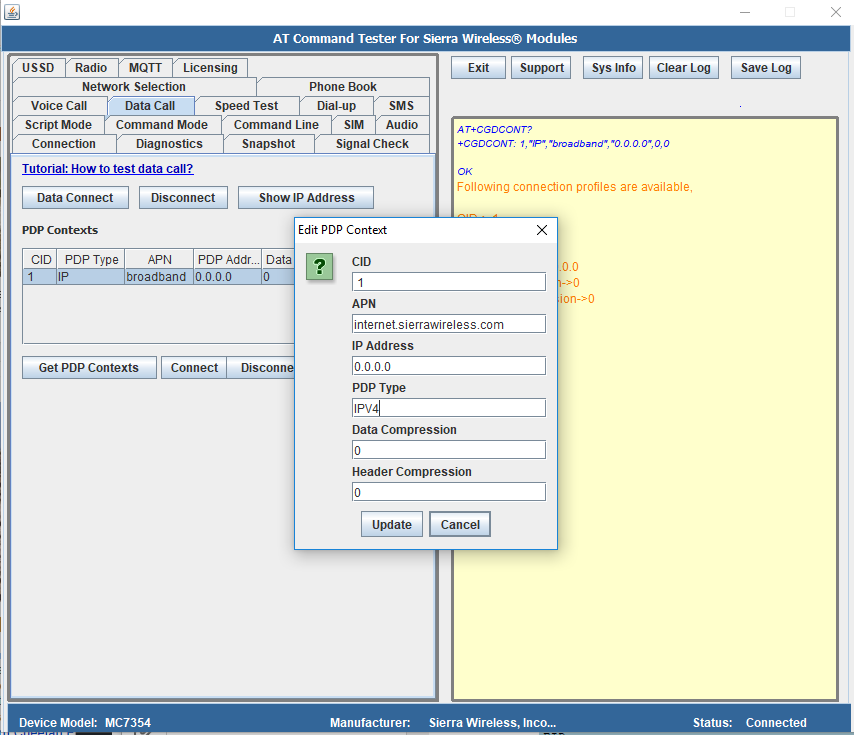Viewport: 854px width, 735px height.
Task: Open the Speed Test tab
Action: (x=246, y=106)
